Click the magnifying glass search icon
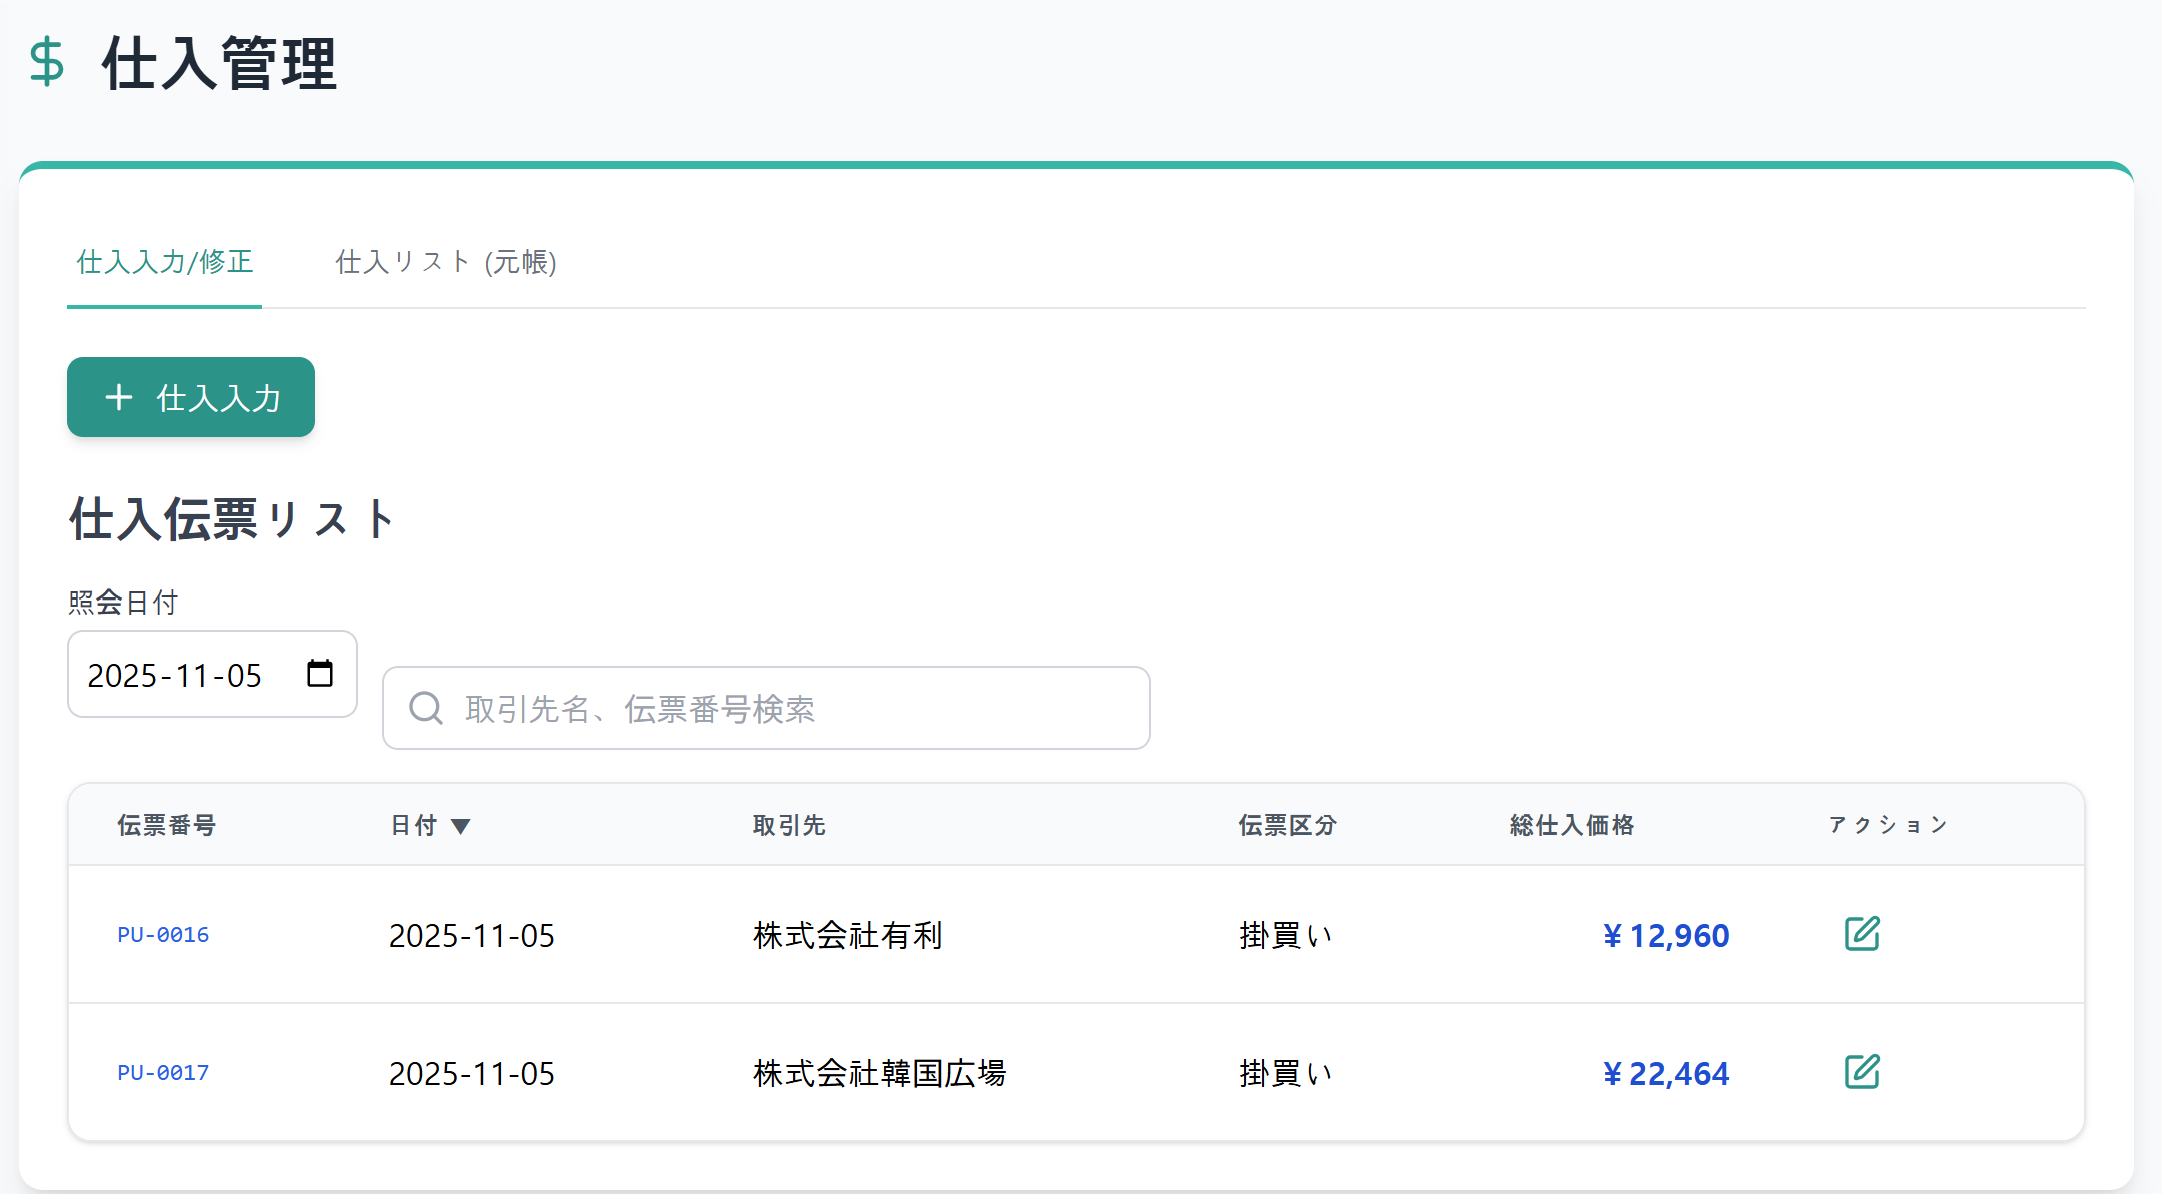Image resolution: width=2162 pixels, height=1194 pixels. point(425,708)
